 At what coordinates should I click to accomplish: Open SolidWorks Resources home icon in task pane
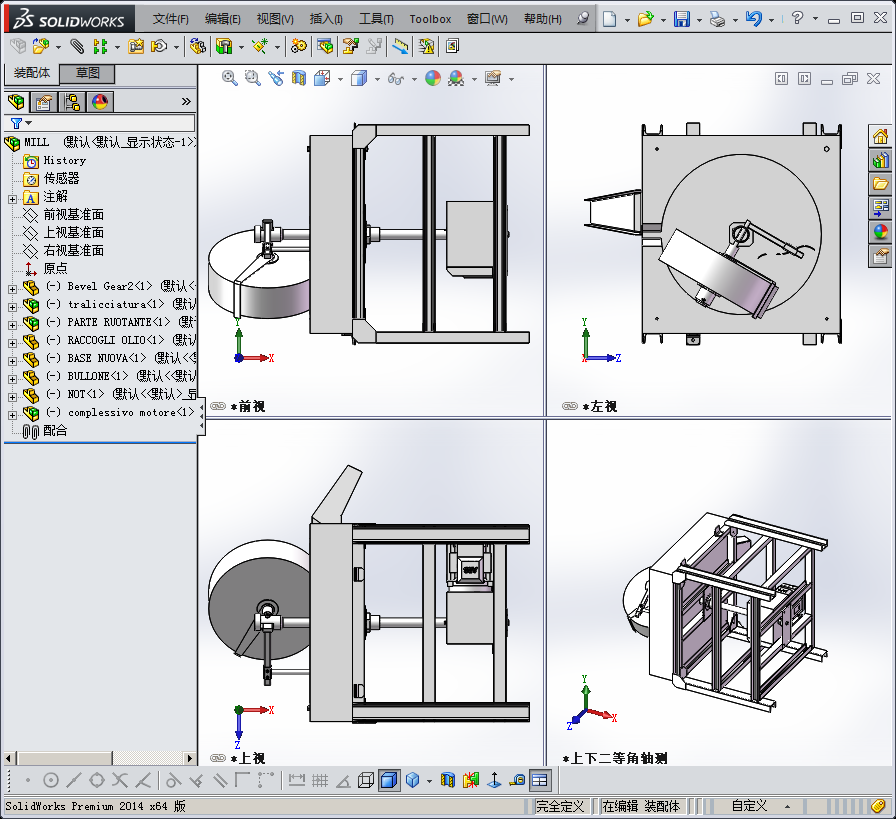click(881, 136)
